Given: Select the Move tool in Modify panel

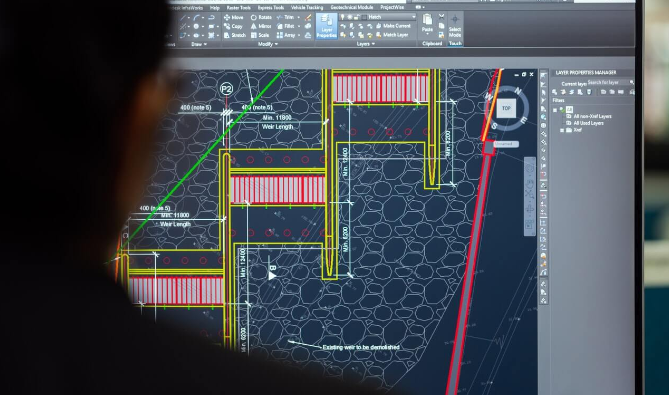Looking at the screenshot, I should pos(234,17).
